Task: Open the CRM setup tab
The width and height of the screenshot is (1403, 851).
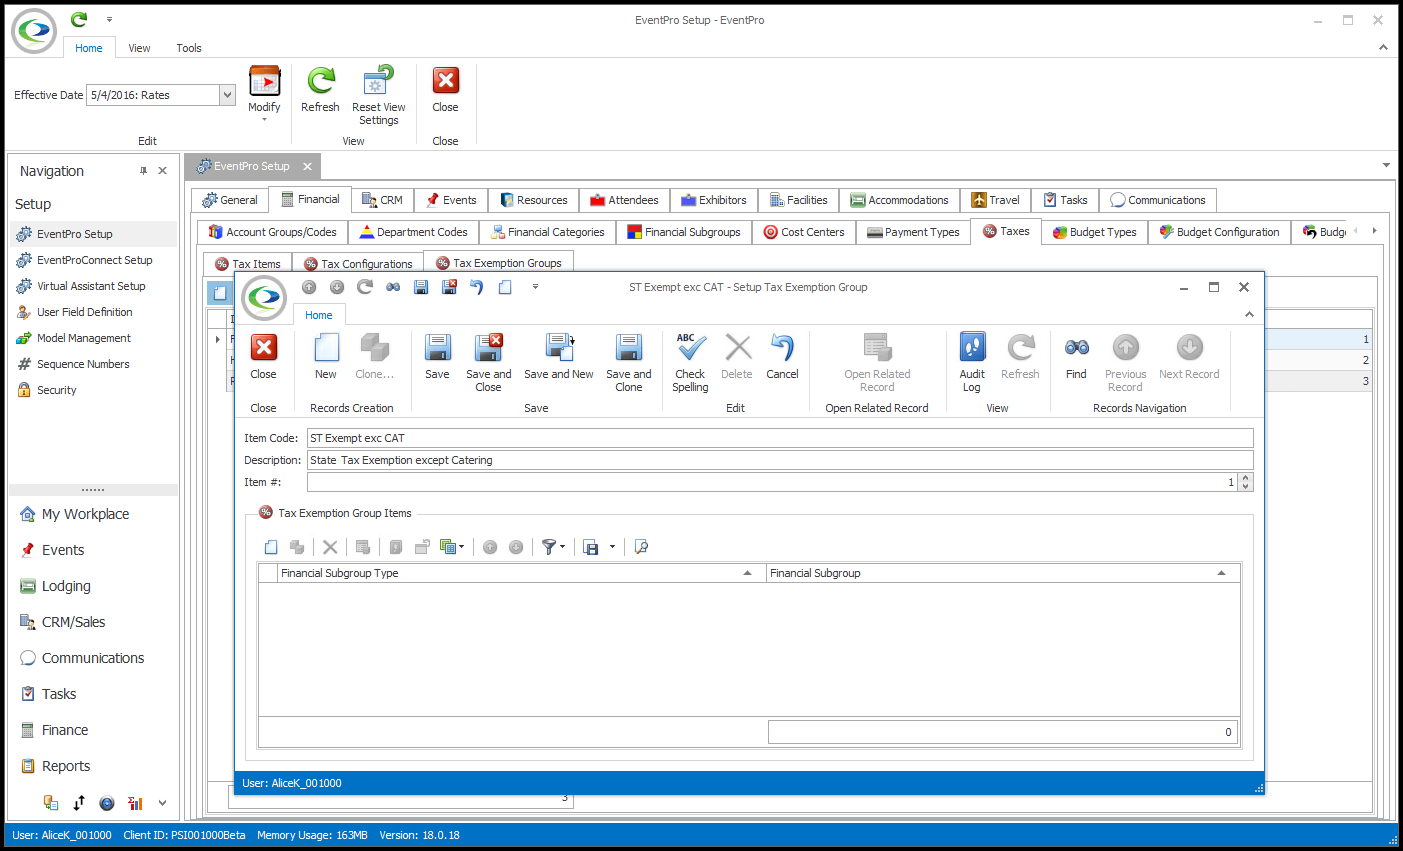Action: coord(382,200)
